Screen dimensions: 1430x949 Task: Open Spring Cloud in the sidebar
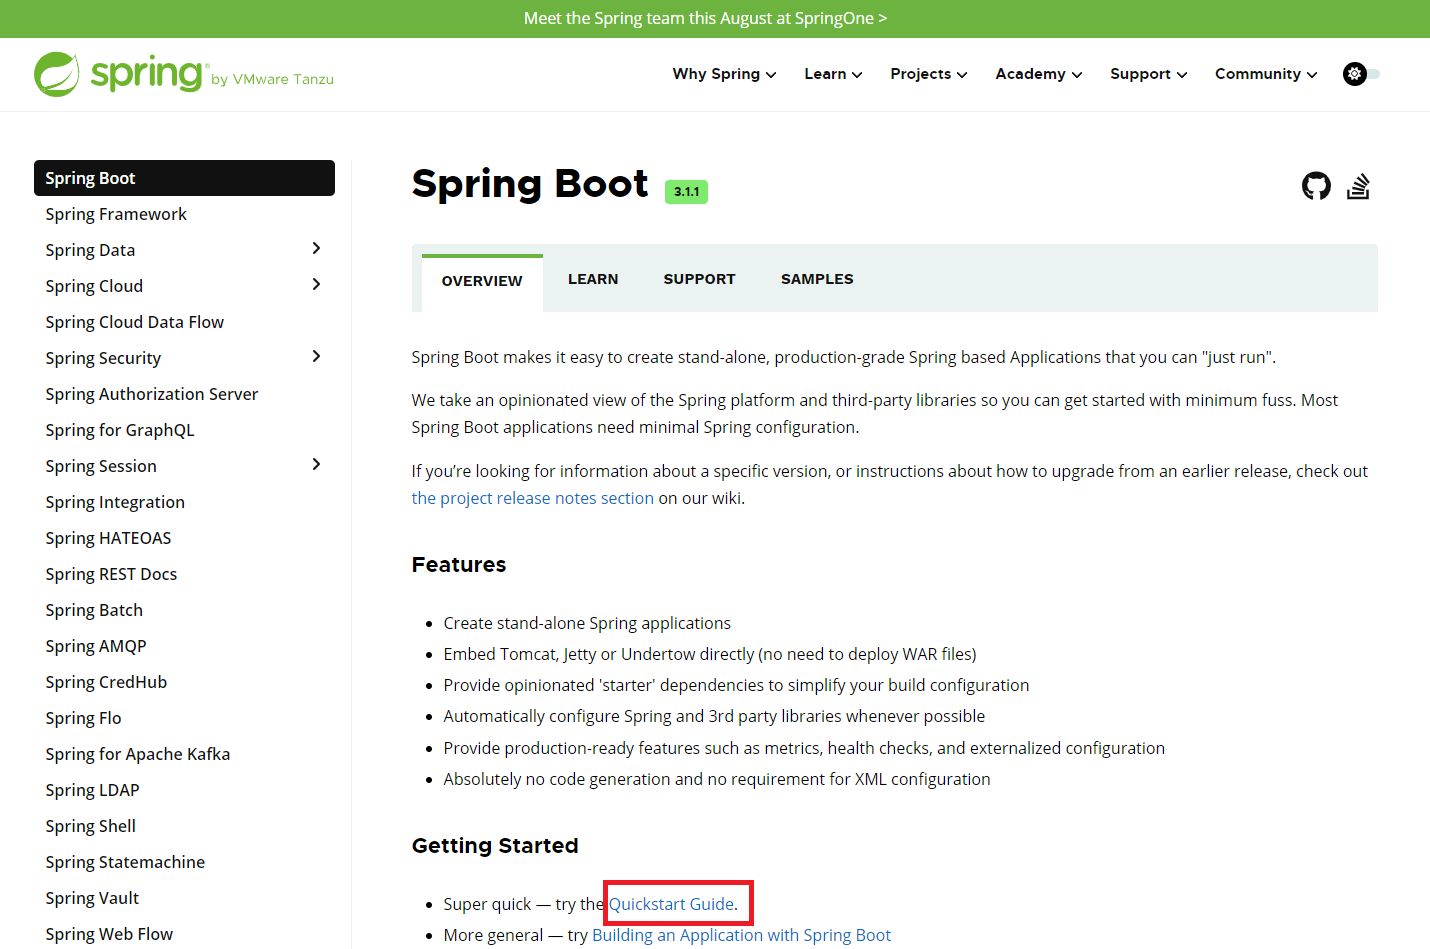point(94,286)
